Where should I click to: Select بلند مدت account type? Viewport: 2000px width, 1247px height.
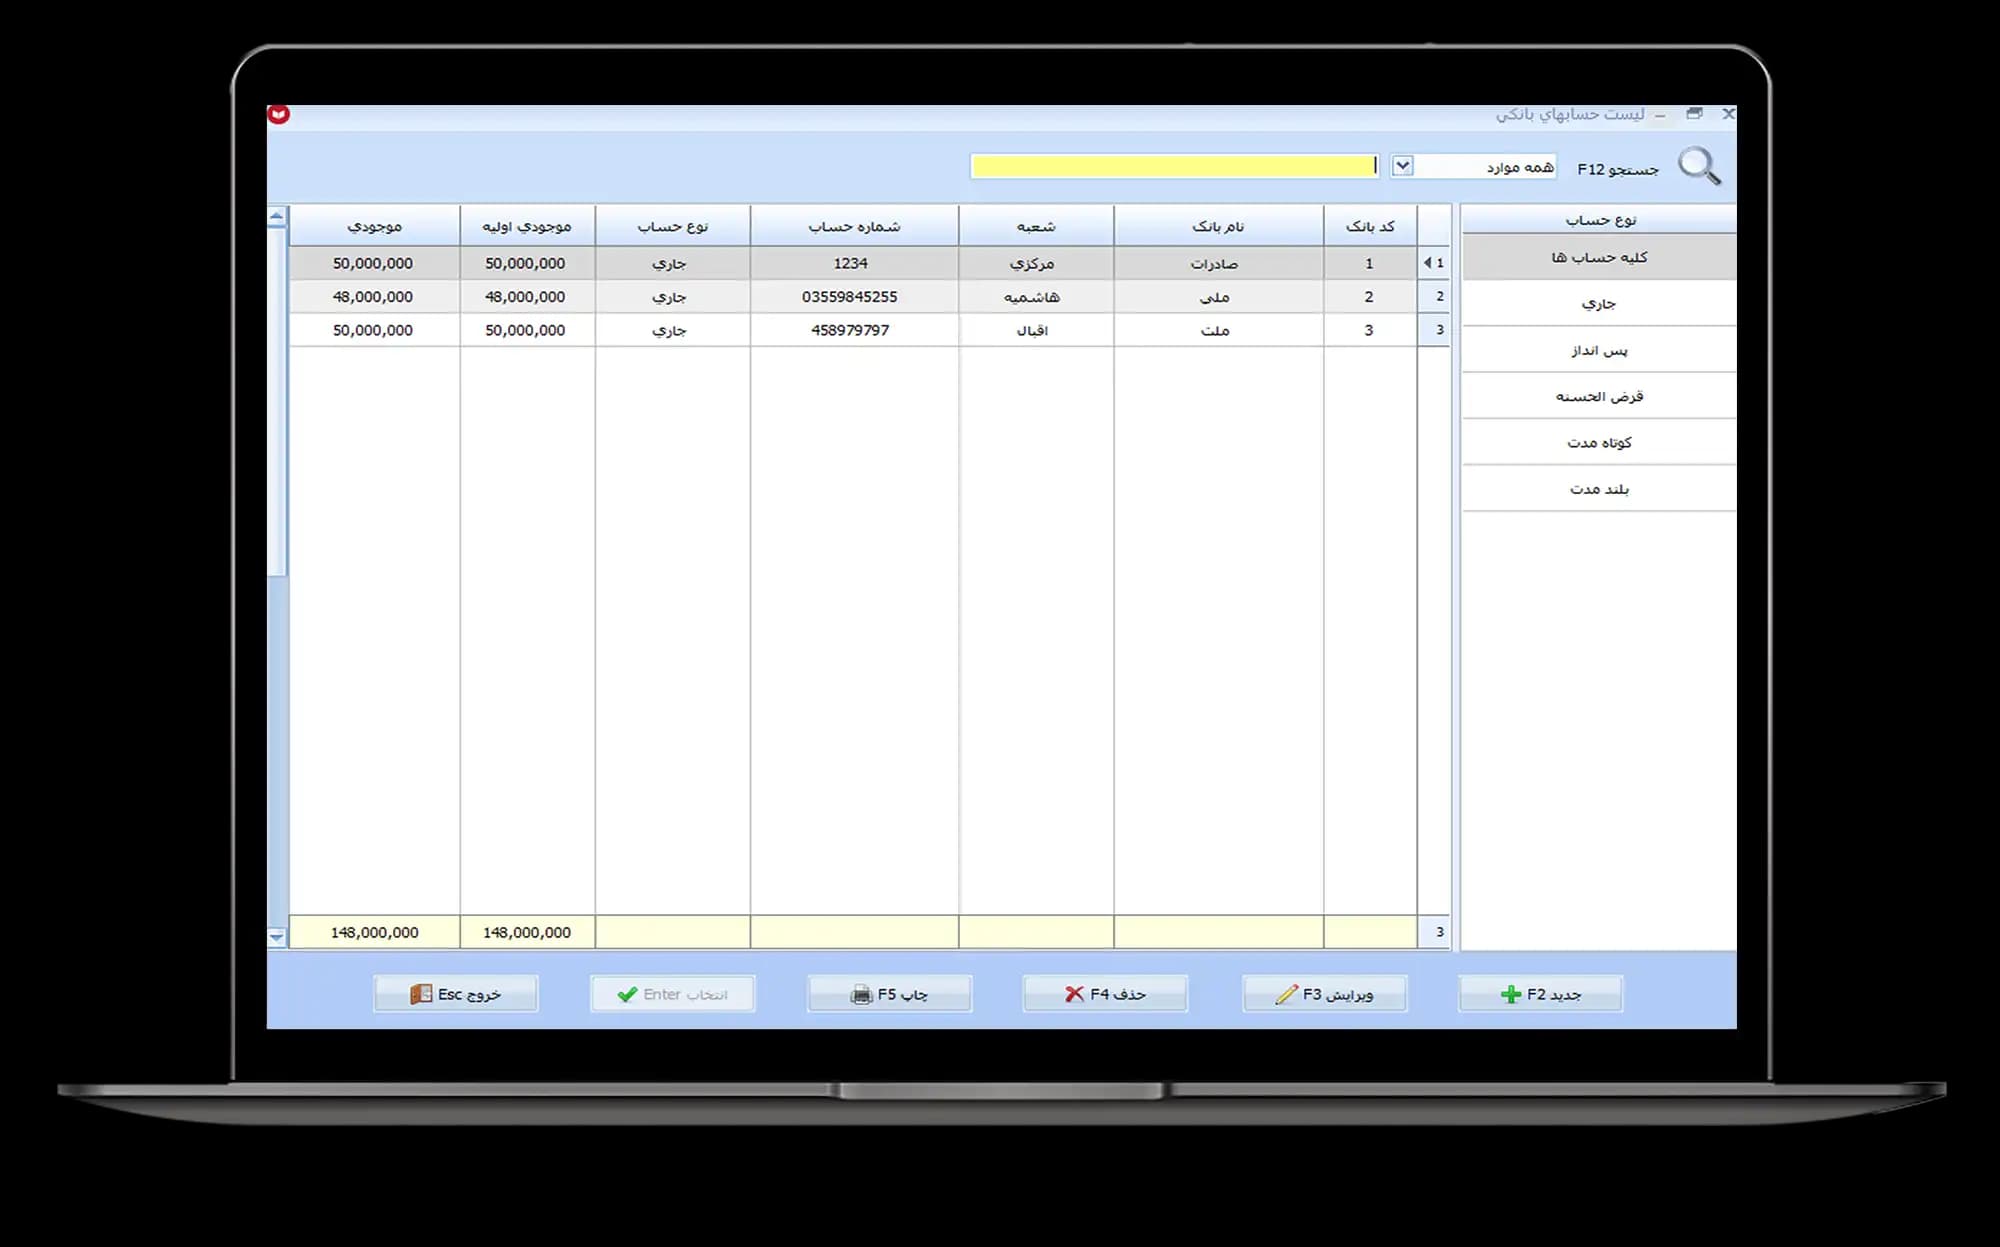pyautogui.click(x=1599, y=489)
